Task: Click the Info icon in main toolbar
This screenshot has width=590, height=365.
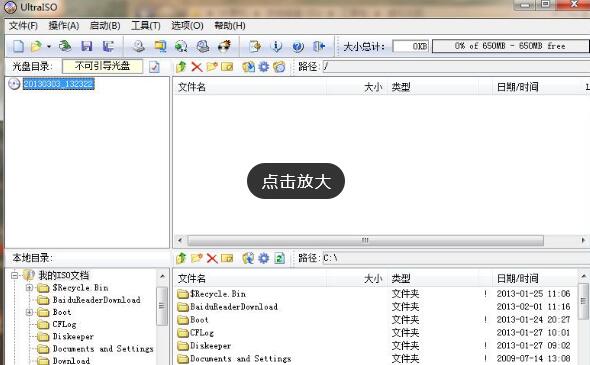Action: [x=277, y=46]
